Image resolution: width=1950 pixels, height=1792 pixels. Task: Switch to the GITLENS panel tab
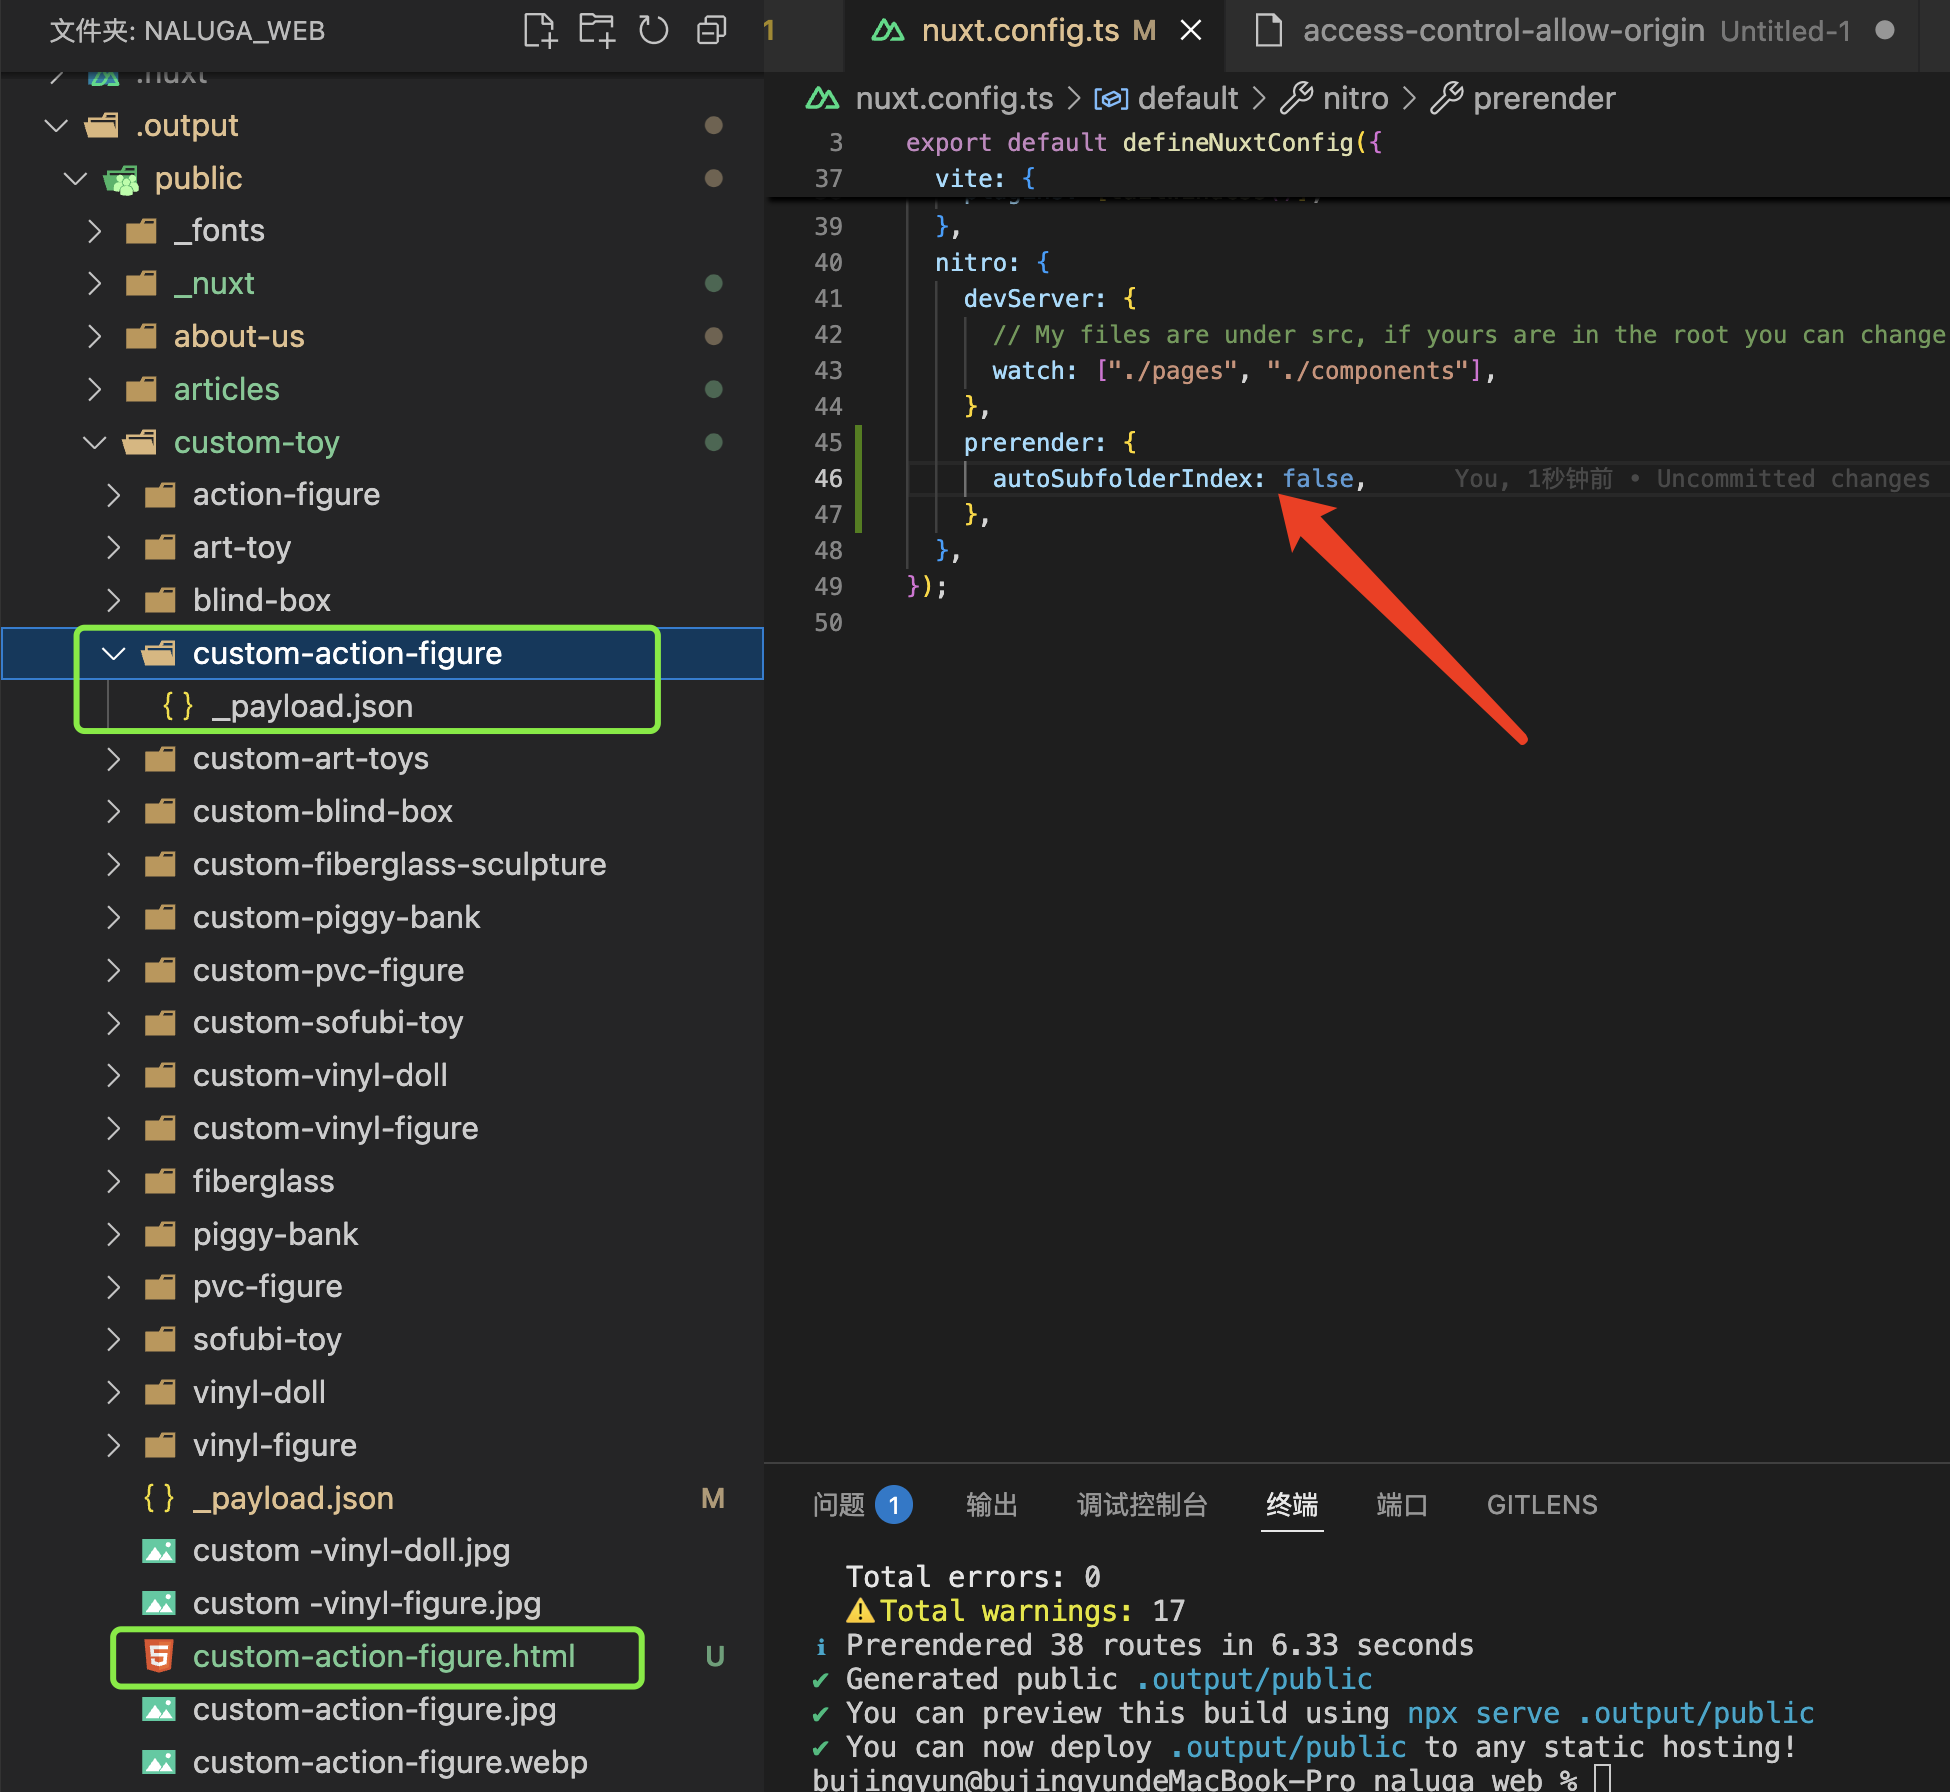tap(1541, 1505)
